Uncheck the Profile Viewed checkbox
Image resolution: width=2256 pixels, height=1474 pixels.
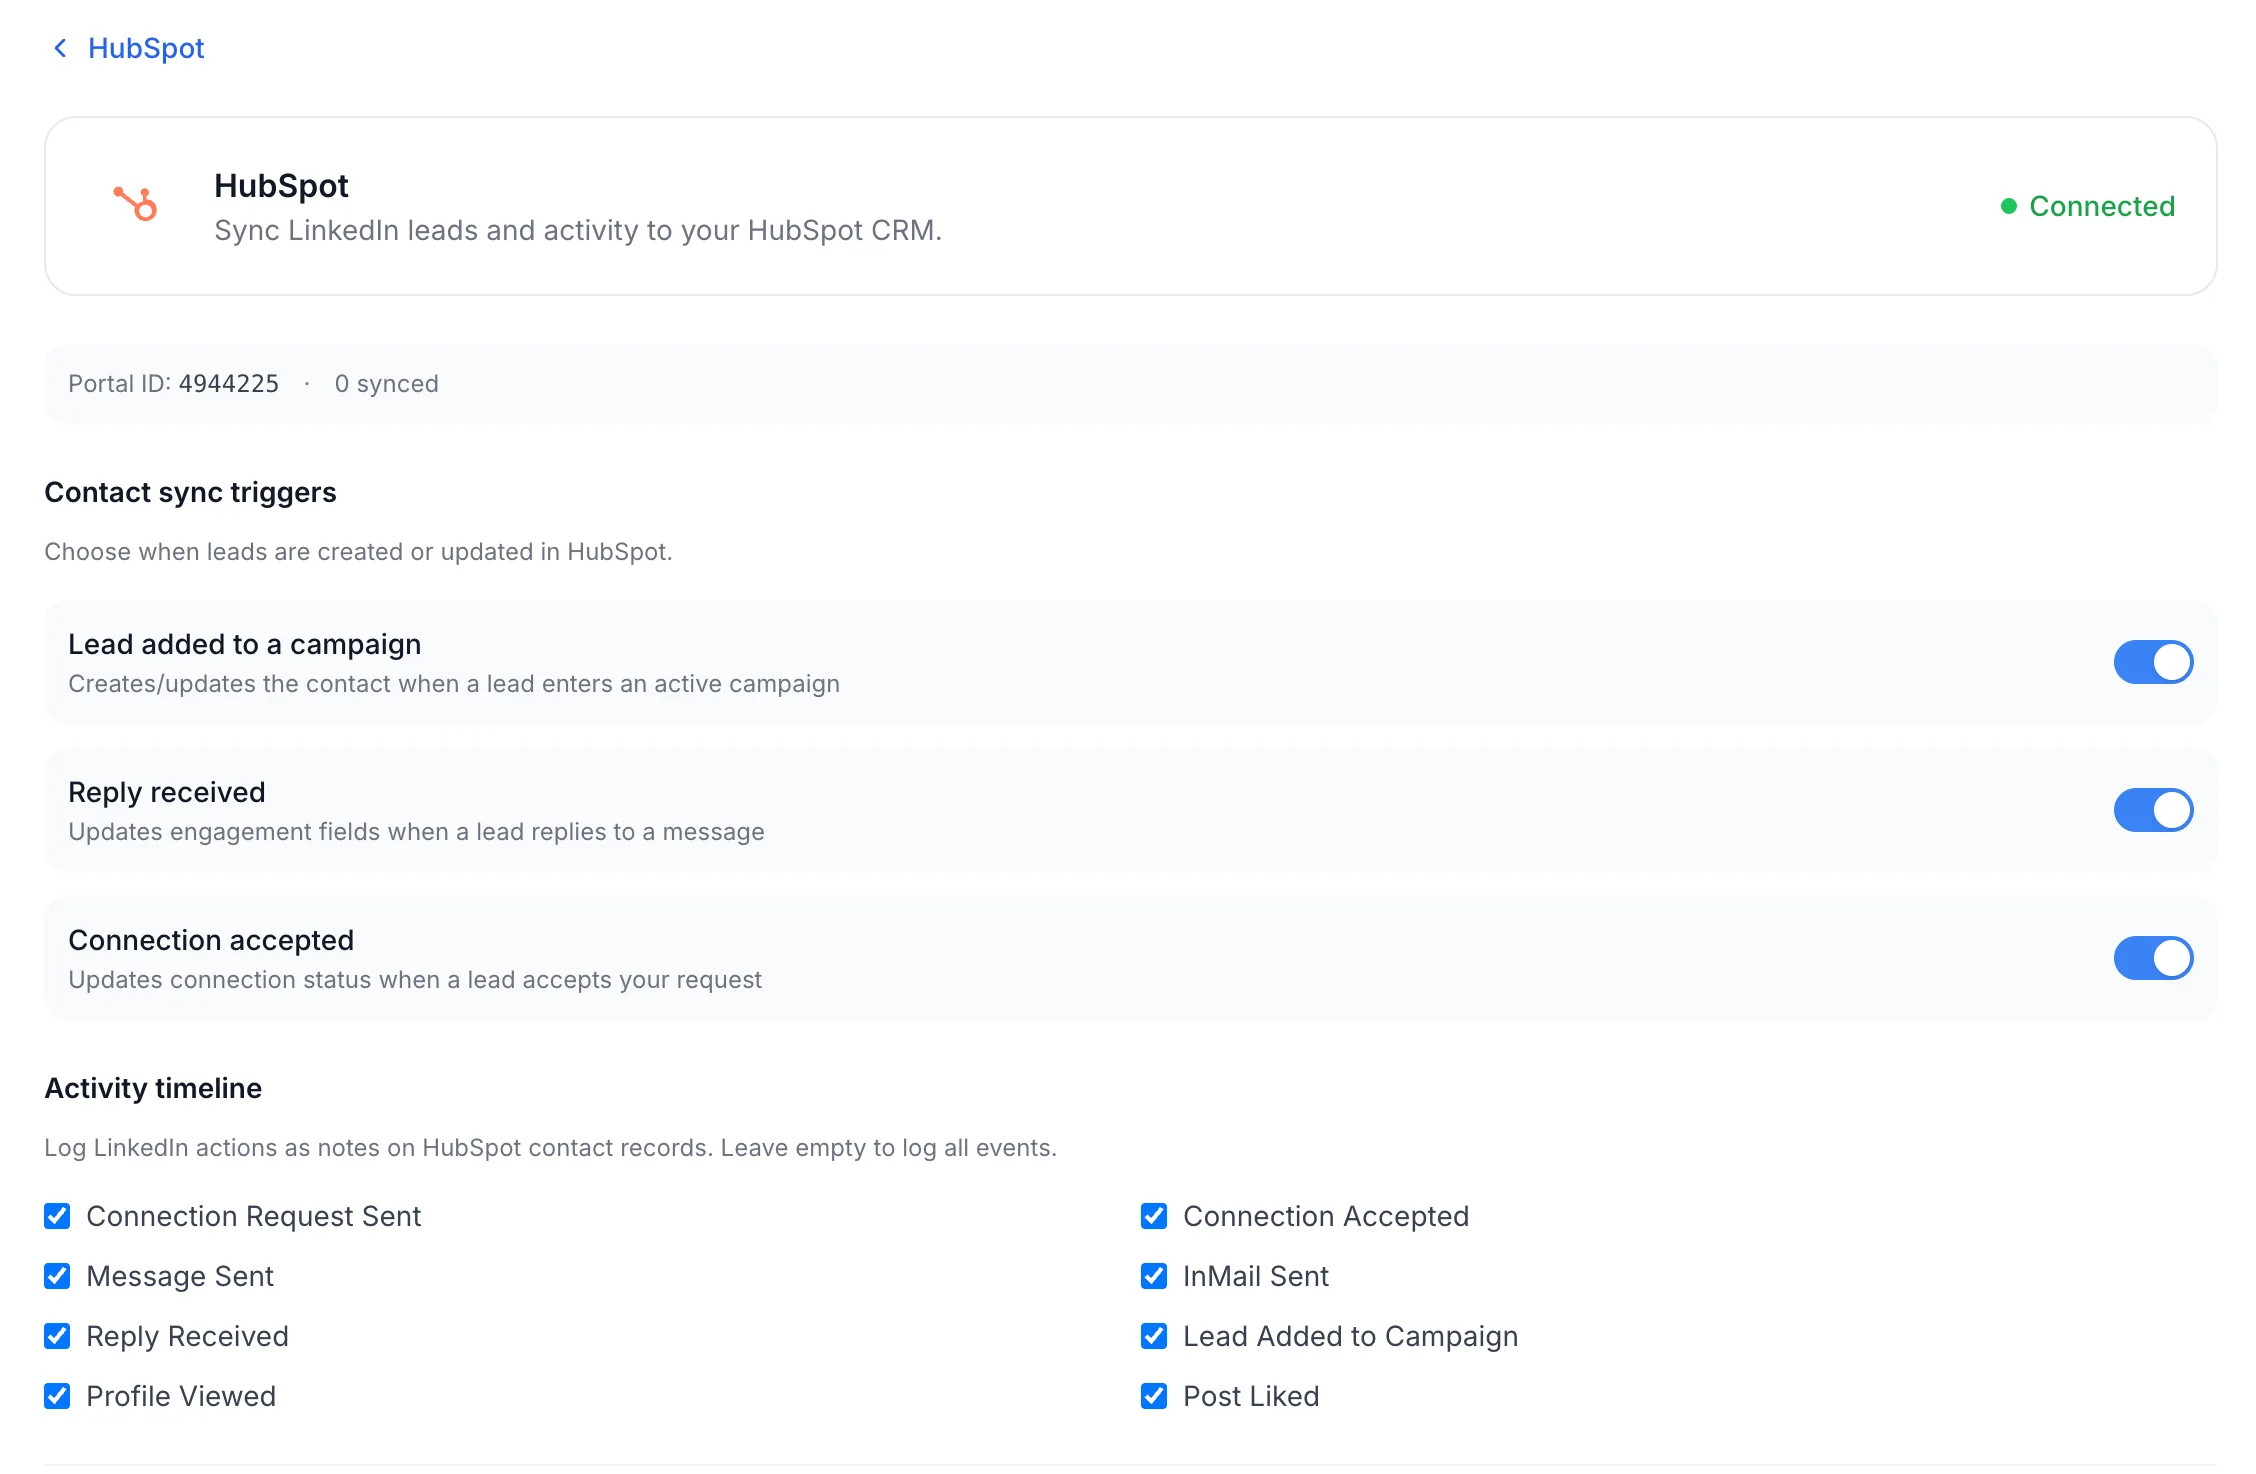[x=57, y=1396]
